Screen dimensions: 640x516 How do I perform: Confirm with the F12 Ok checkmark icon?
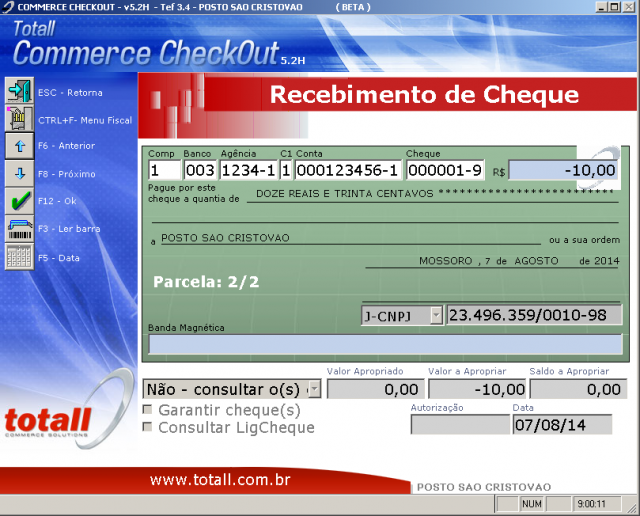point(19,201)
